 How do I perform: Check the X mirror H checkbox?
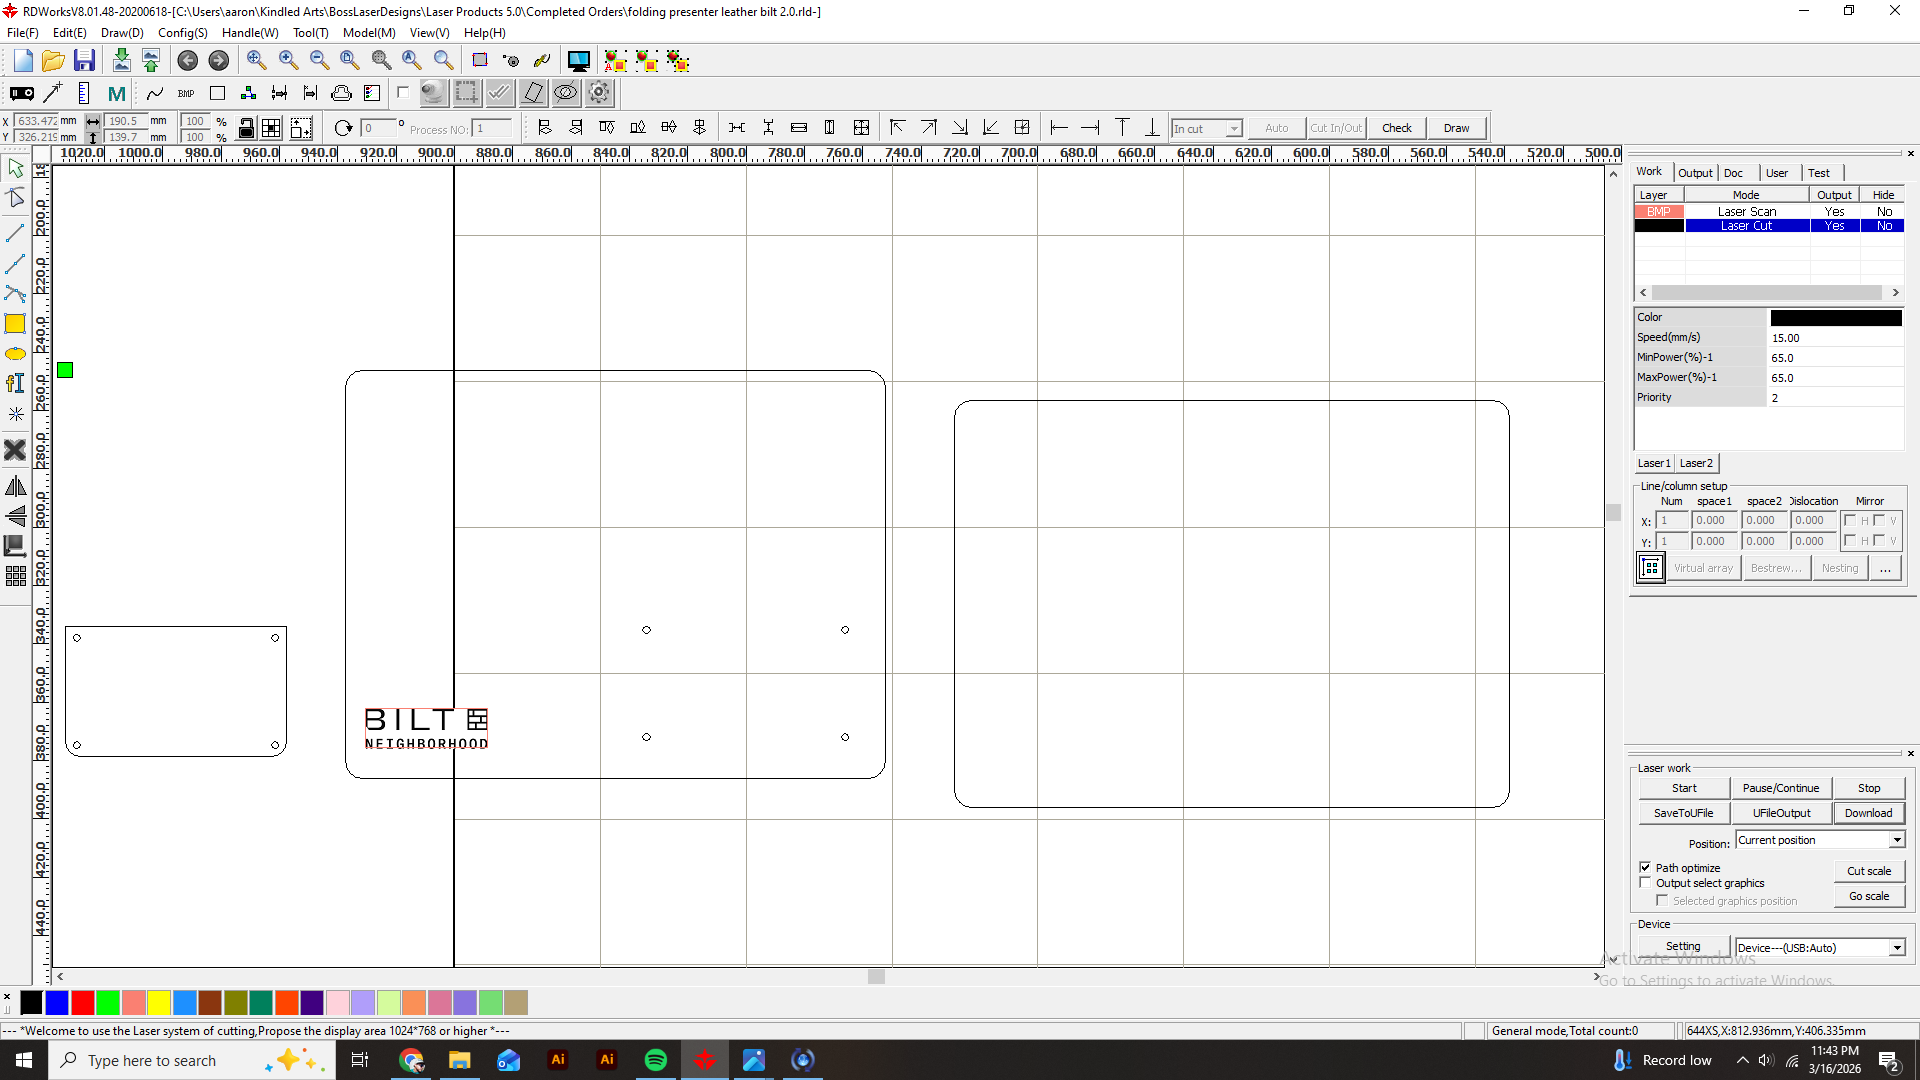click(x=1850, y=520)
